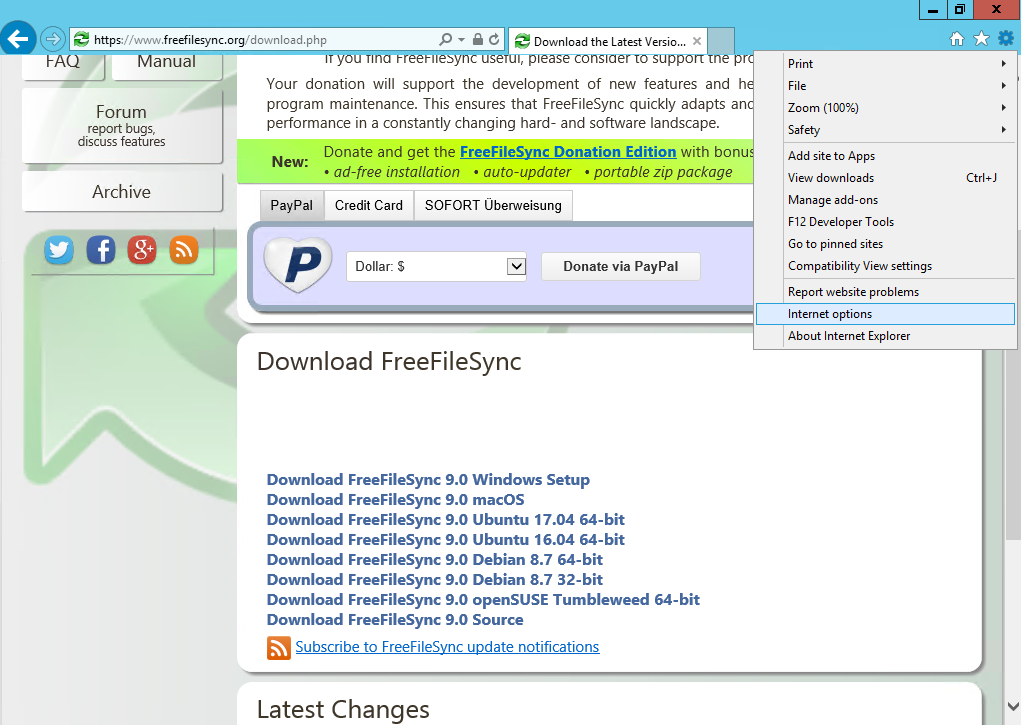The height and width of the screenshot is (725, 1021).
Task: Click the vertical scrollbar down arrow
Action: 1013,706
